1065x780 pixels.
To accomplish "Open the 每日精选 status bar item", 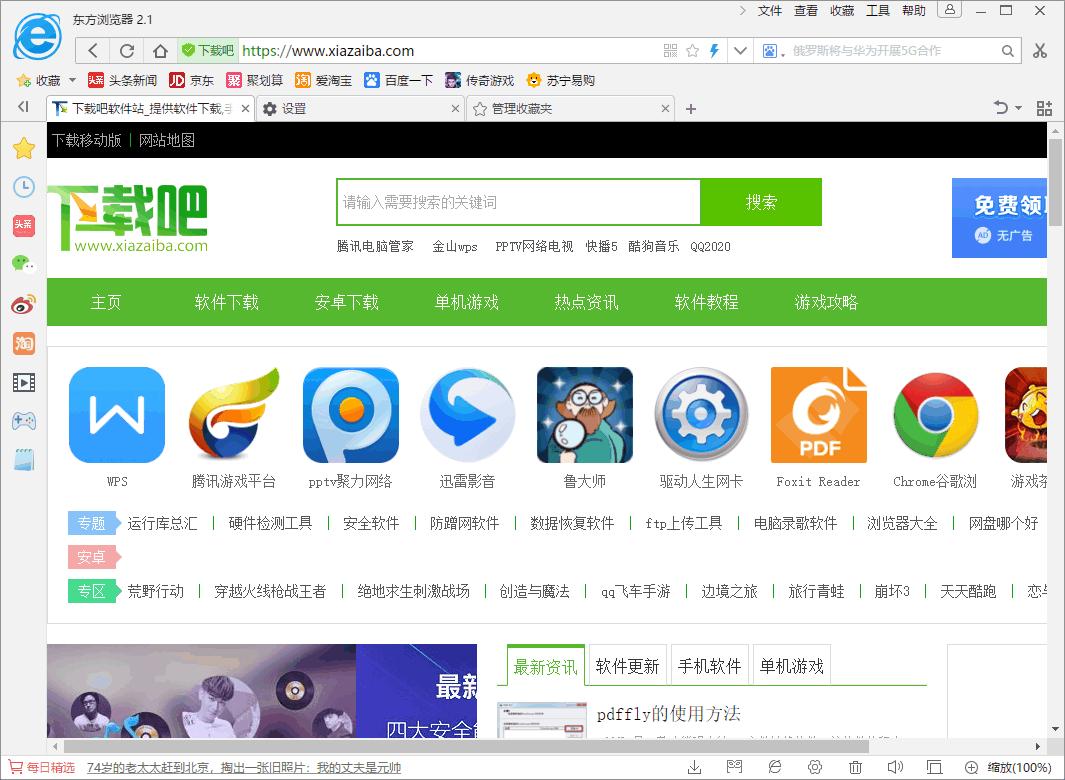I will (x=42, y=768).
